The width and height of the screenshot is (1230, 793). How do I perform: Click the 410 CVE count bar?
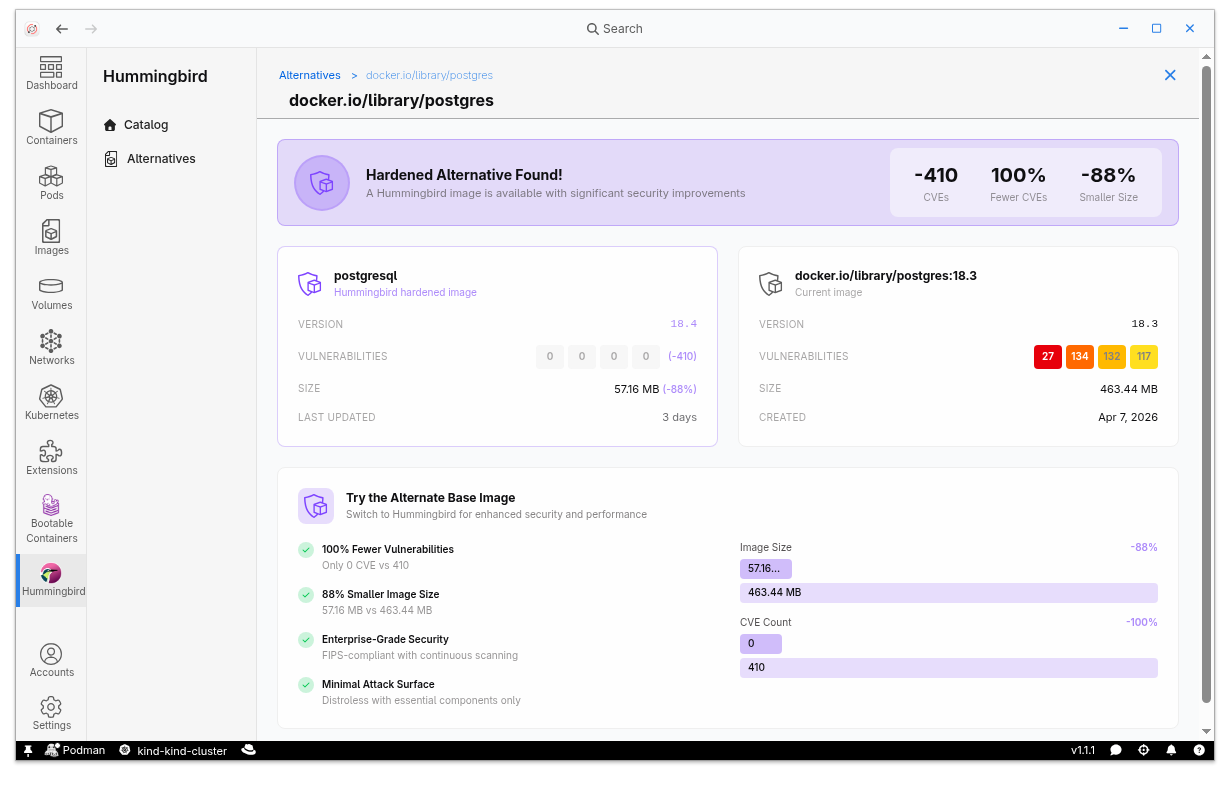[x=949, y=668]
